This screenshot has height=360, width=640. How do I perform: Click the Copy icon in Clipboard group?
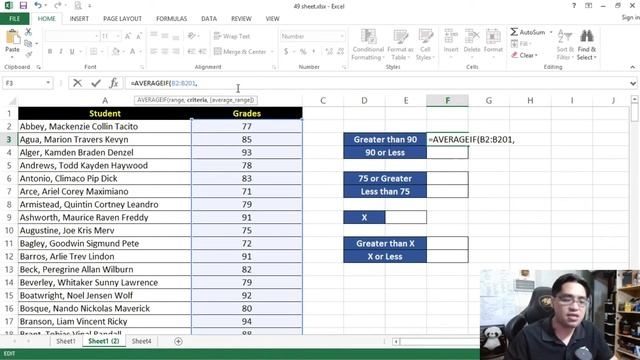pyautogui.click(x=28, y=43)
